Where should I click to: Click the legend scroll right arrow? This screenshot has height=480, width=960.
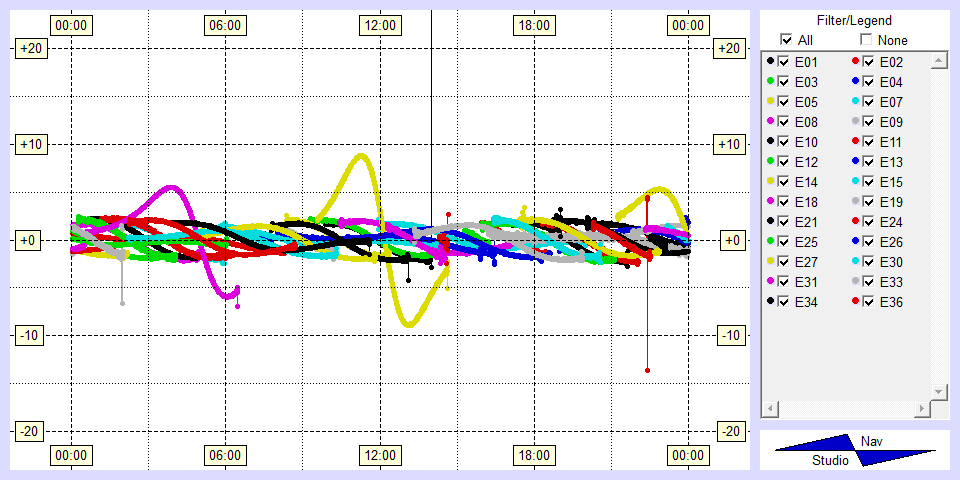[921, 410]
